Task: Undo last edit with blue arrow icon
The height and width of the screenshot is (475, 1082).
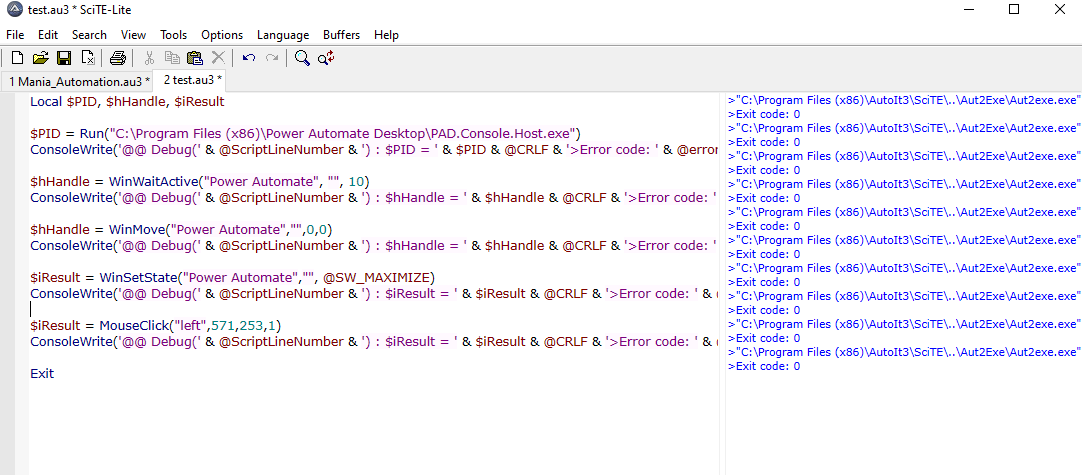Action: click(x=249, y=58)
